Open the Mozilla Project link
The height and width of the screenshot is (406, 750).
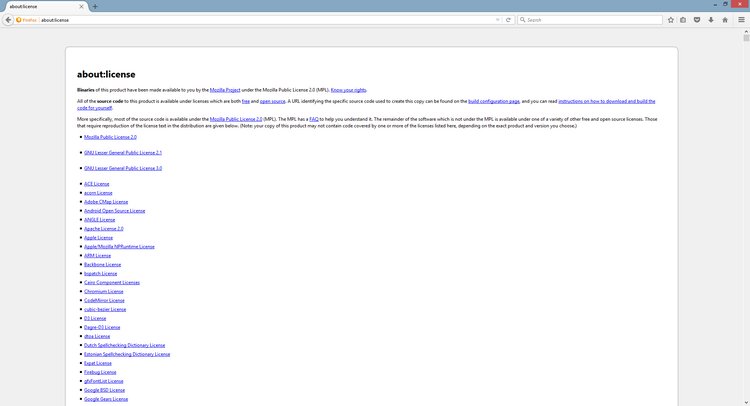pyautogui.click(x=225, y=90)
